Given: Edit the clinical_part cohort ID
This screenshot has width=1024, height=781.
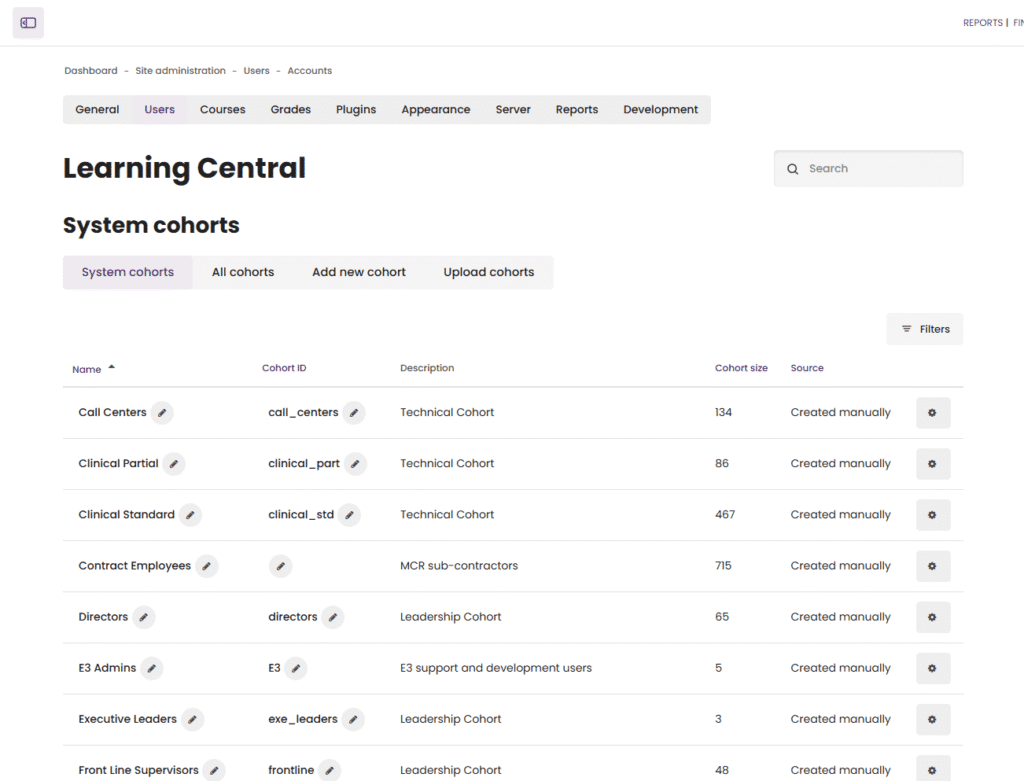Looking at the screenshot, I should [355, 464].
